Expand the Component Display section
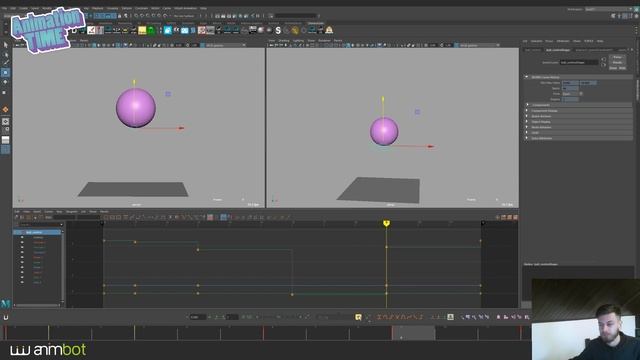Viewport: 640px width, 360px height. pos(527,111)
